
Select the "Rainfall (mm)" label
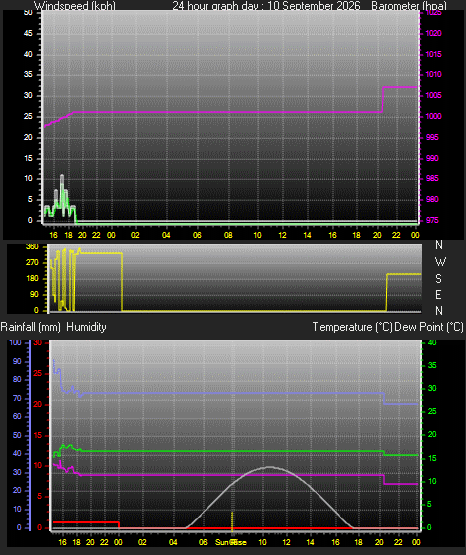tap(30, 327)
